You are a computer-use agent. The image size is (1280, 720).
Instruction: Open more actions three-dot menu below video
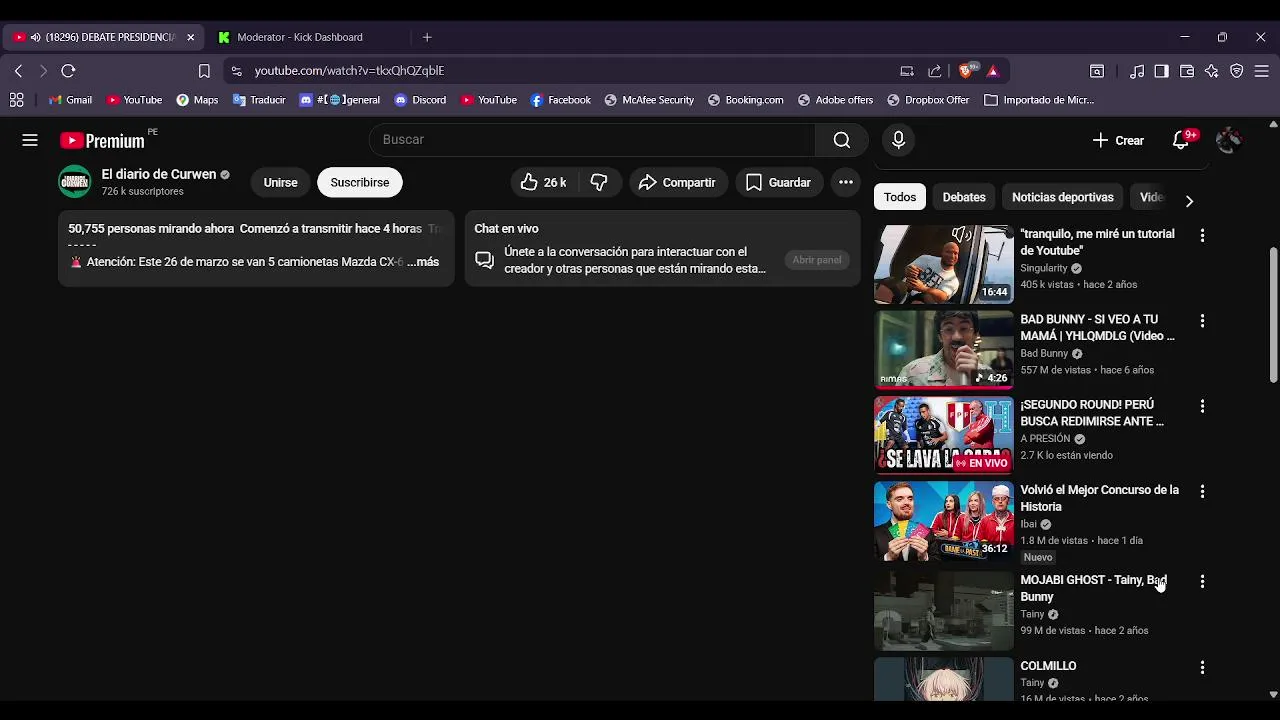(x=846, y=182)
